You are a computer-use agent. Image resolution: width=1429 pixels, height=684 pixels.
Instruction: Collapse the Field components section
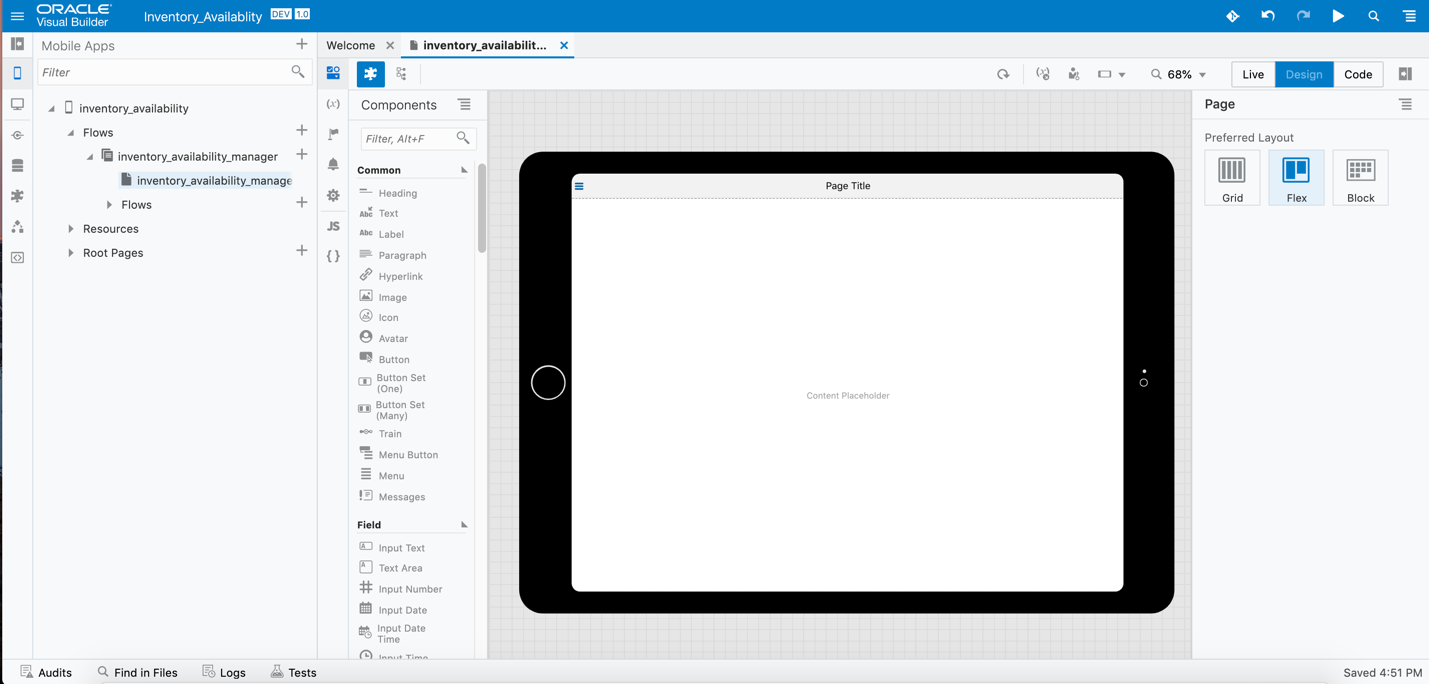[x=464, y=525]
